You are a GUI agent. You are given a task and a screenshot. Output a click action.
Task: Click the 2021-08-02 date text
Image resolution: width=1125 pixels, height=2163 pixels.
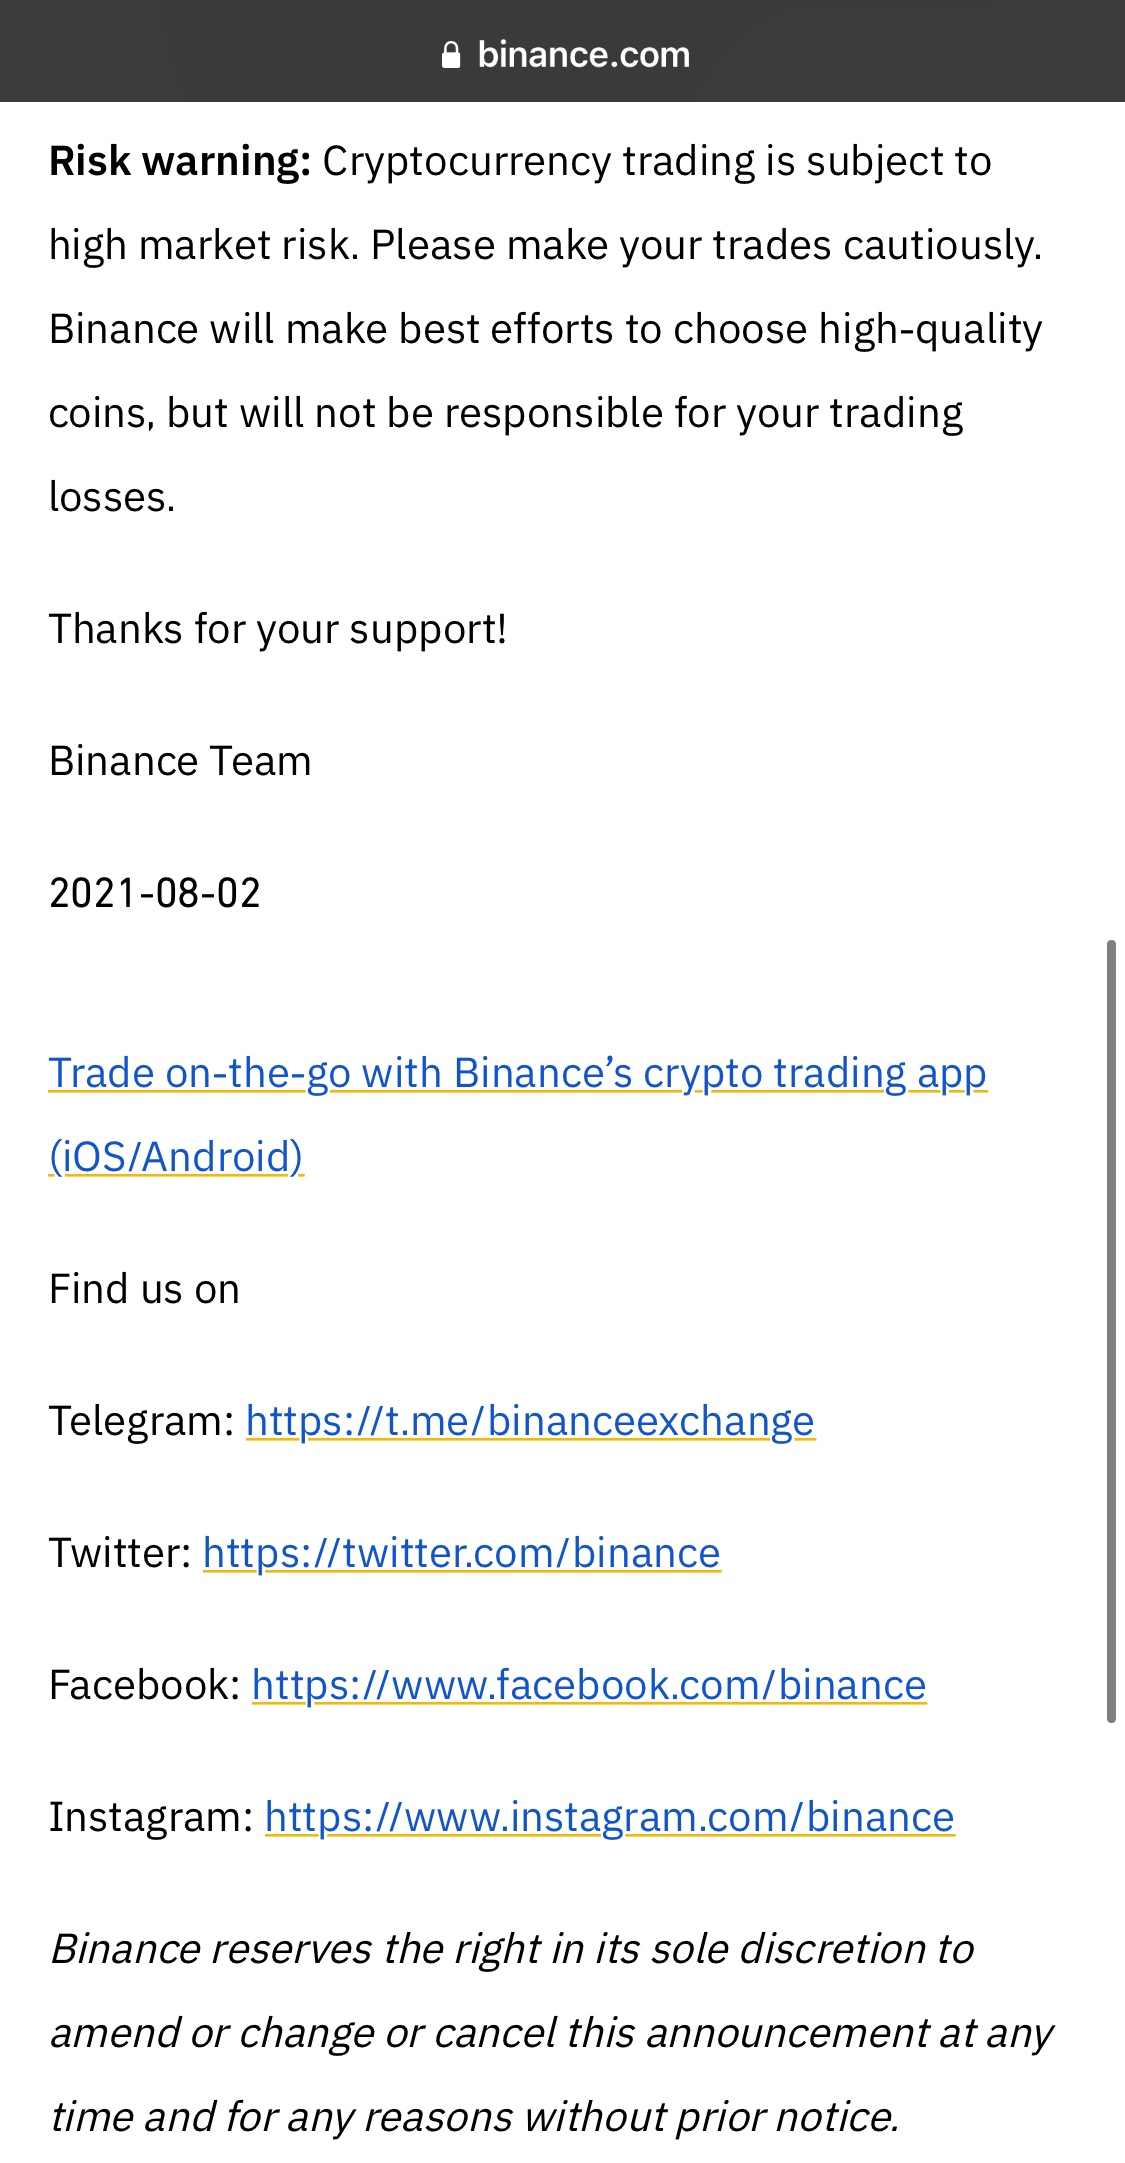pos(155,893)
